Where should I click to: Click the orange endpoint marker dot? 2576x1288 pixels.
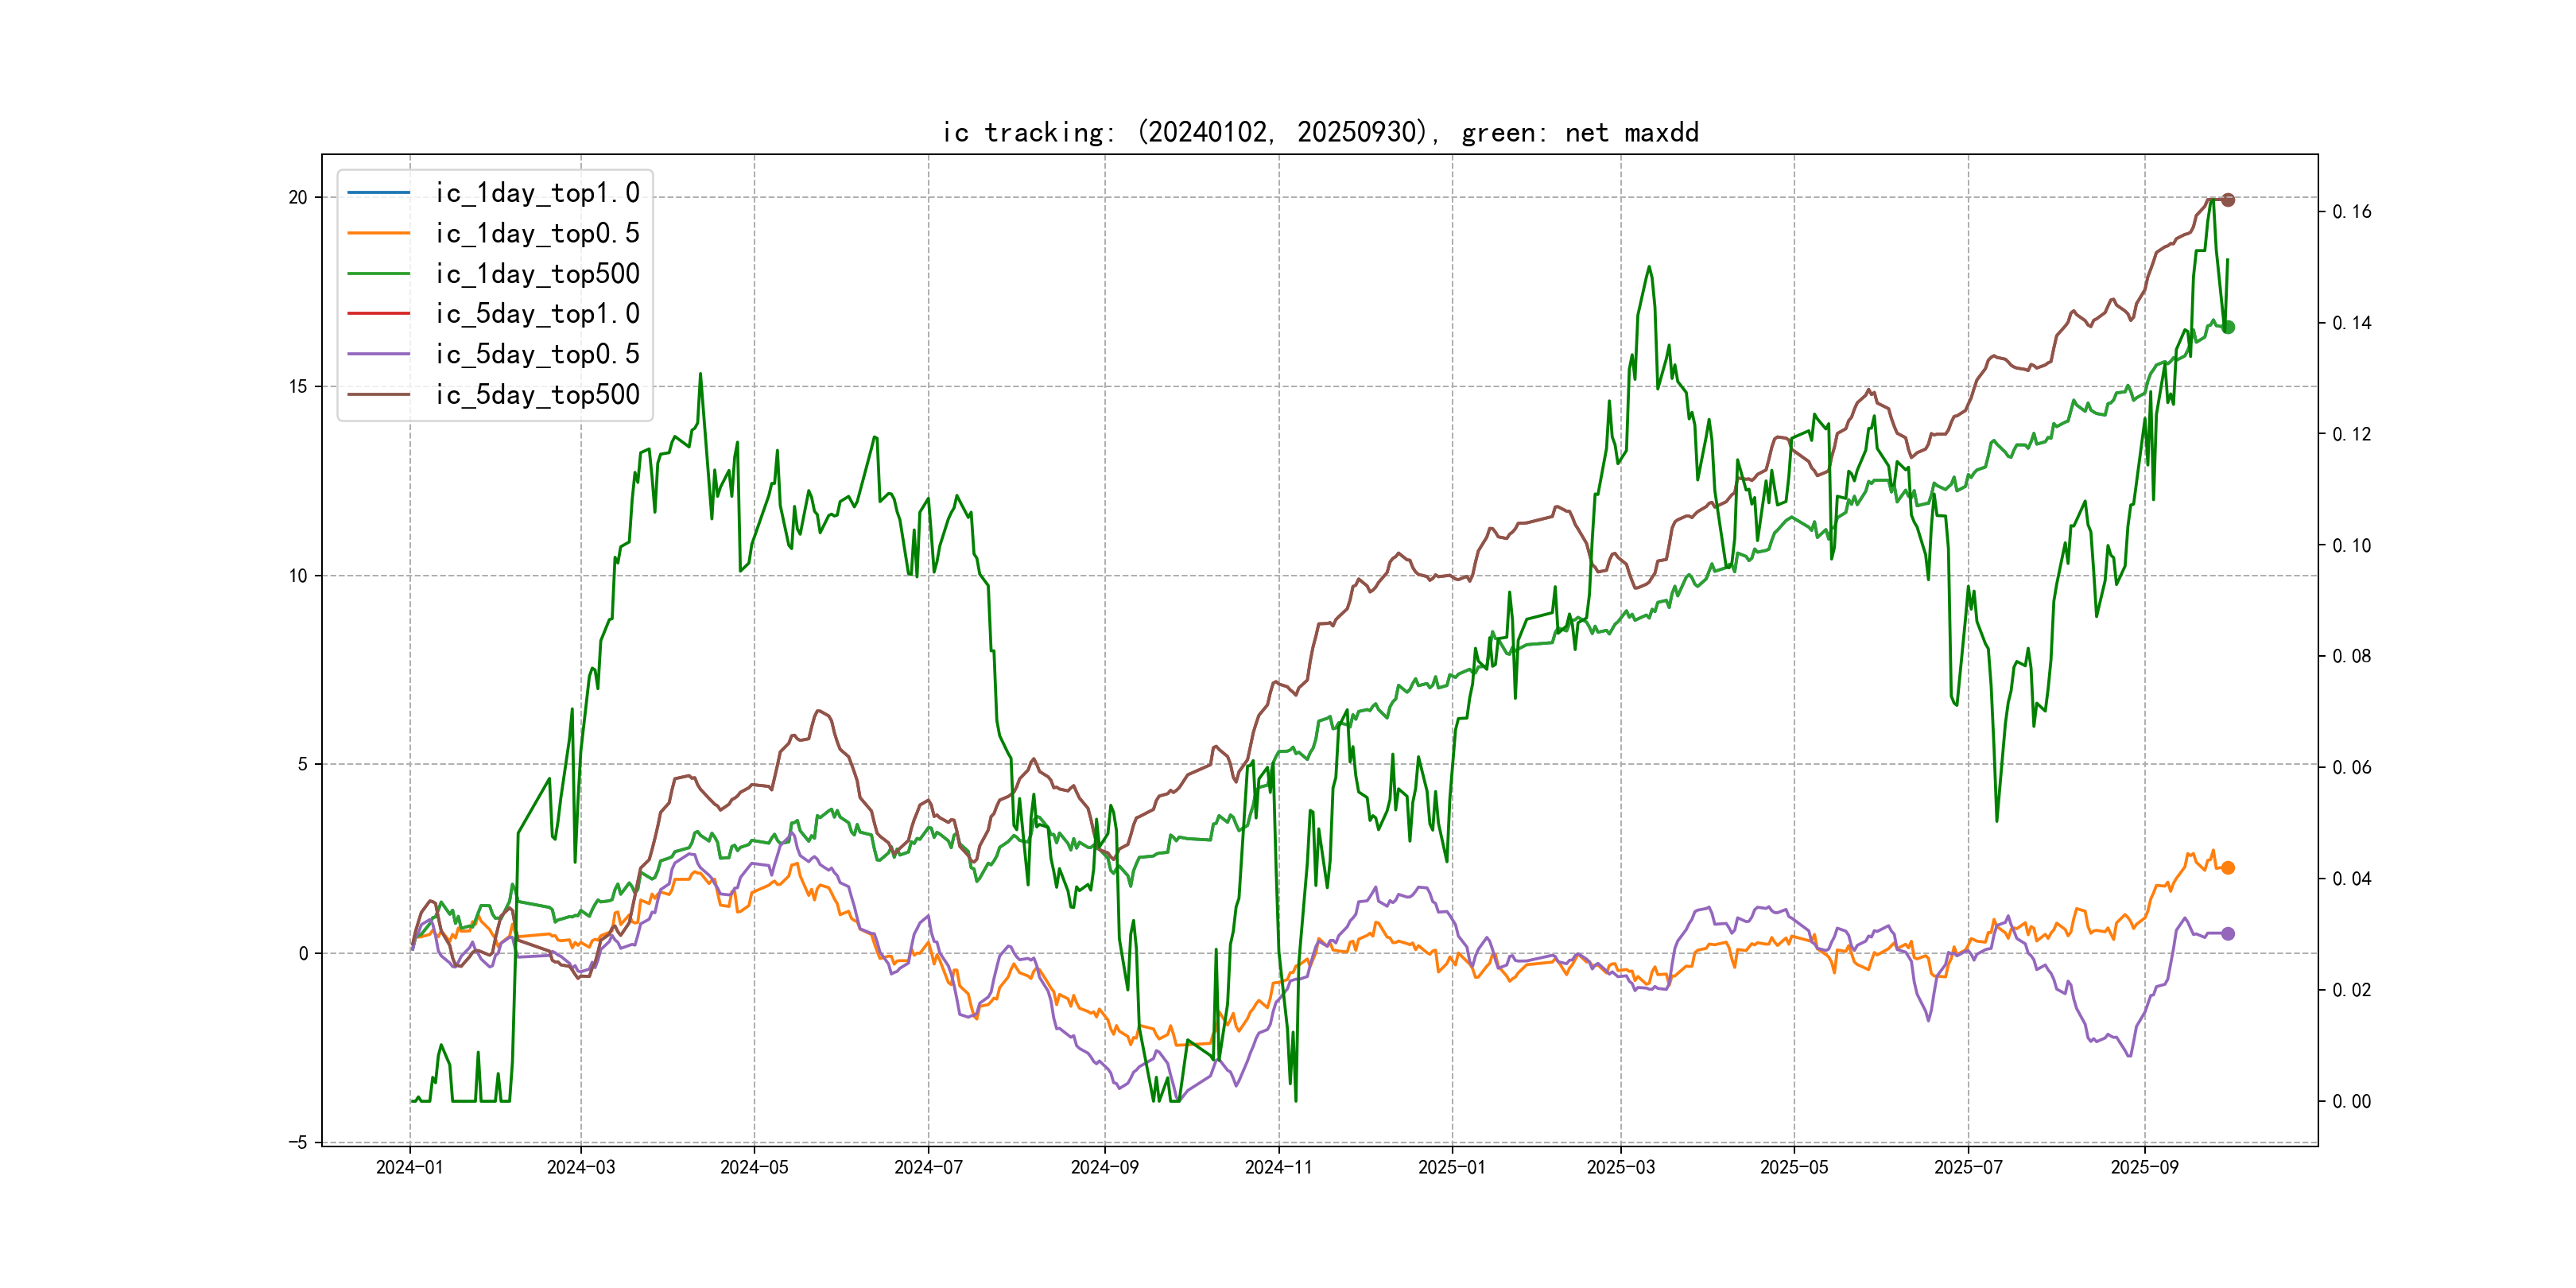point(2227,868)
